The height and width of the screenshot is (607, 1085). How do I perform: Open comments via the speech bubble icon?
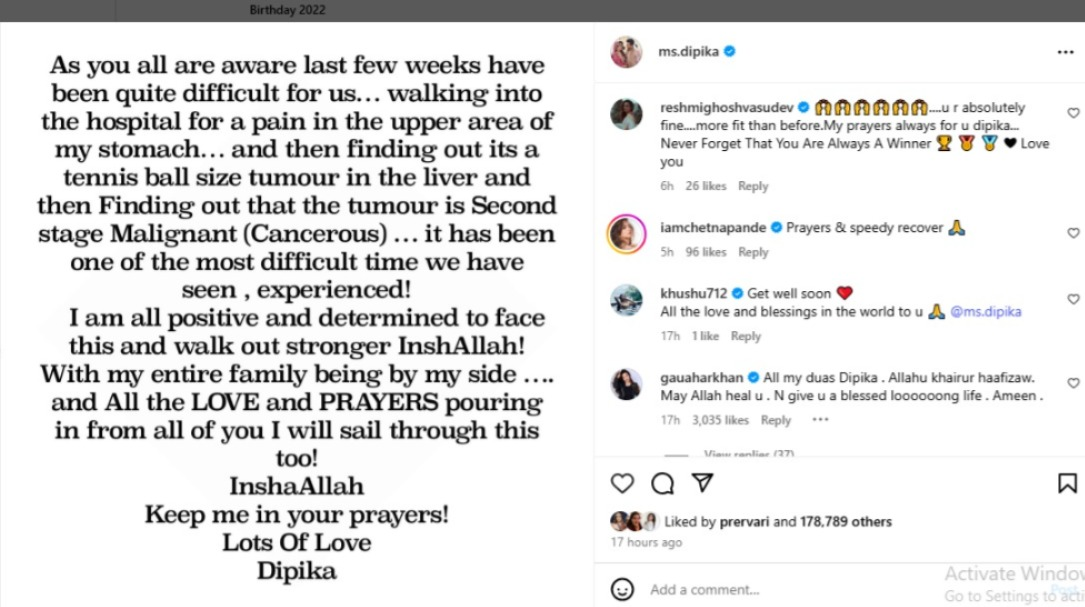(x=662, y=484)
